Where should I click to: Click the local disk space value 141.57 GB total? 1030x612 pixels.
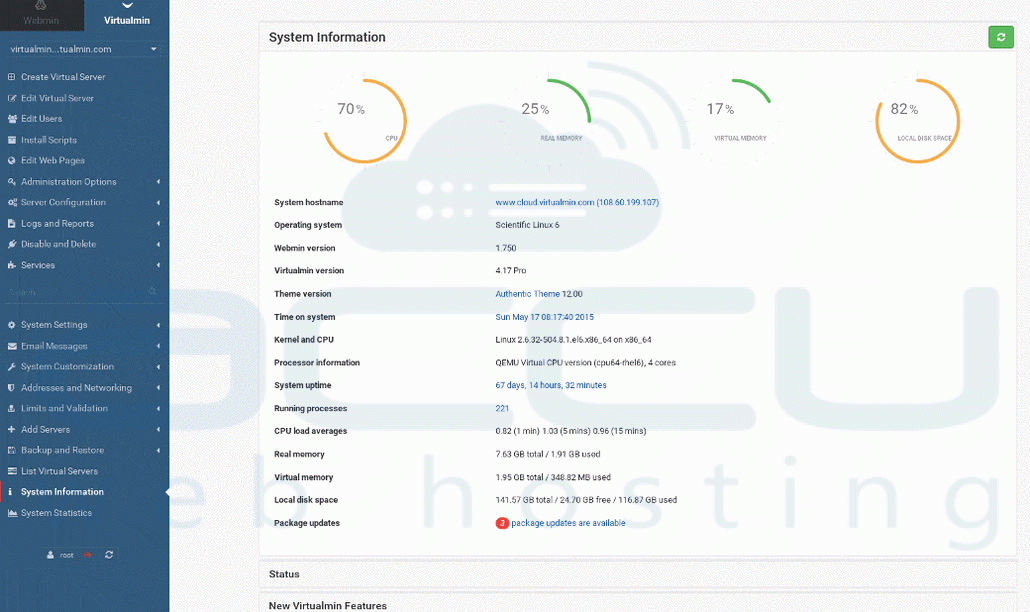coord(586,500)
